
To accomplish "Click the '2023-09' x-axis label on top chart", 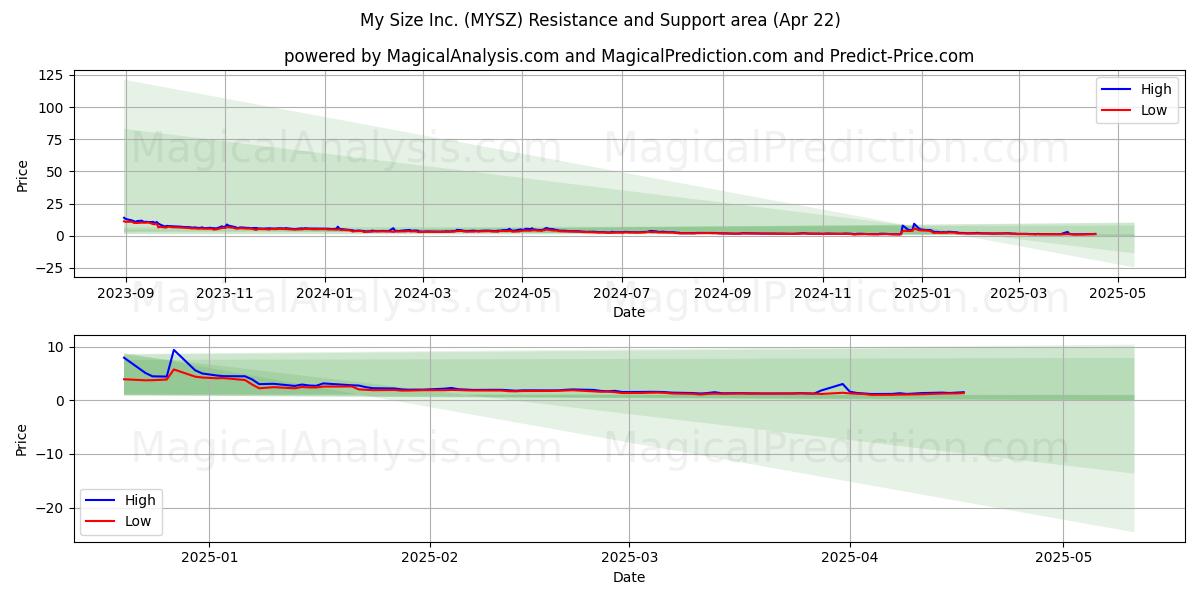I will (x=125, y=295).
